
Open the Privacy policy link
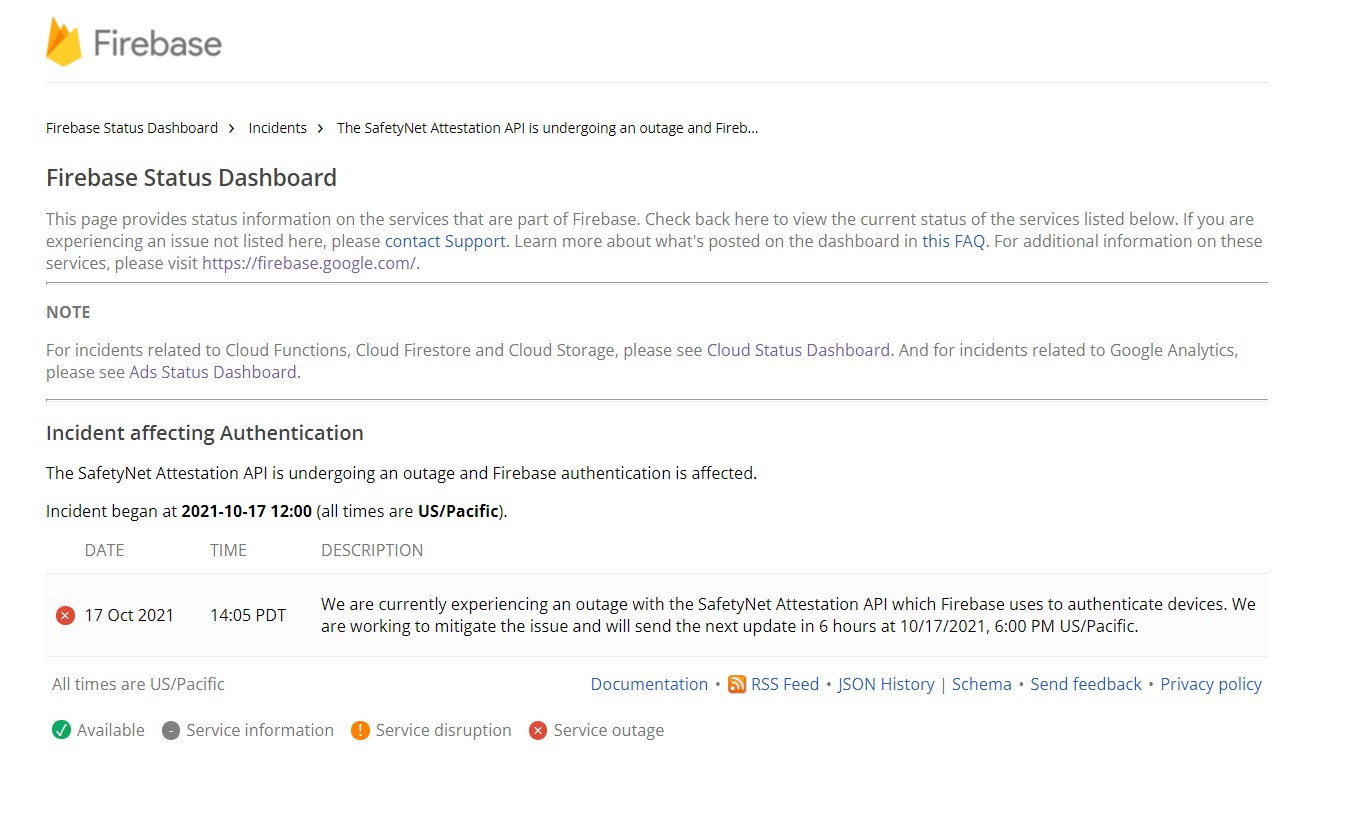(1211, 684)
